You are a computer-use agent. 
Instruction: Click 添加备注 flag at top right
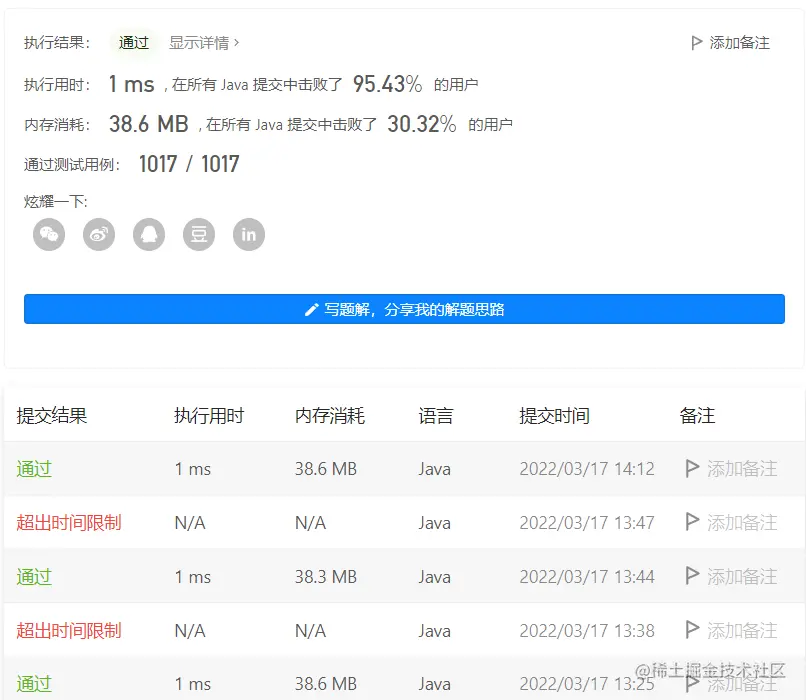click(x=730, y=43)
